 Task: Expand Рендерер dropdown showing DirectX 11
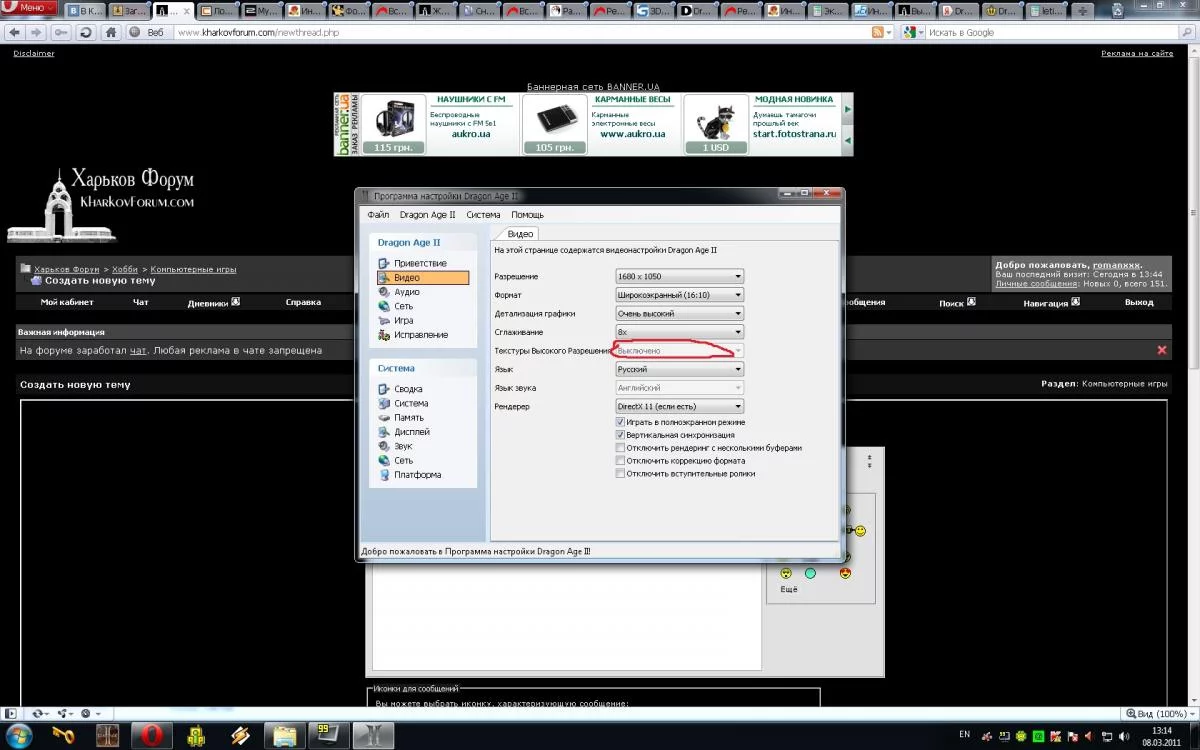coord(679,406)
